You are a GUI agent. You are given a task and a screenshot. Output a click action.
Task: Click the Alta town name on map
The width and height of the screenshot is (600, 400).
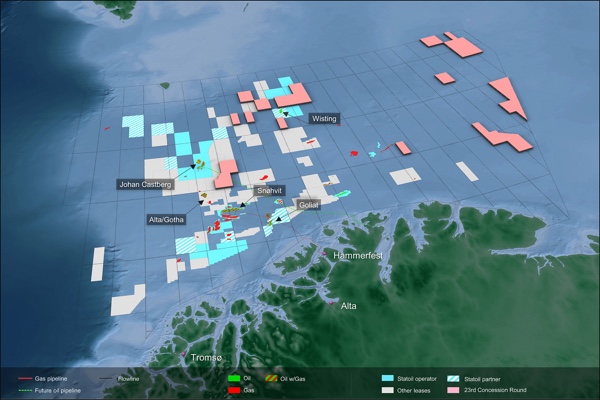pos(349,305)
